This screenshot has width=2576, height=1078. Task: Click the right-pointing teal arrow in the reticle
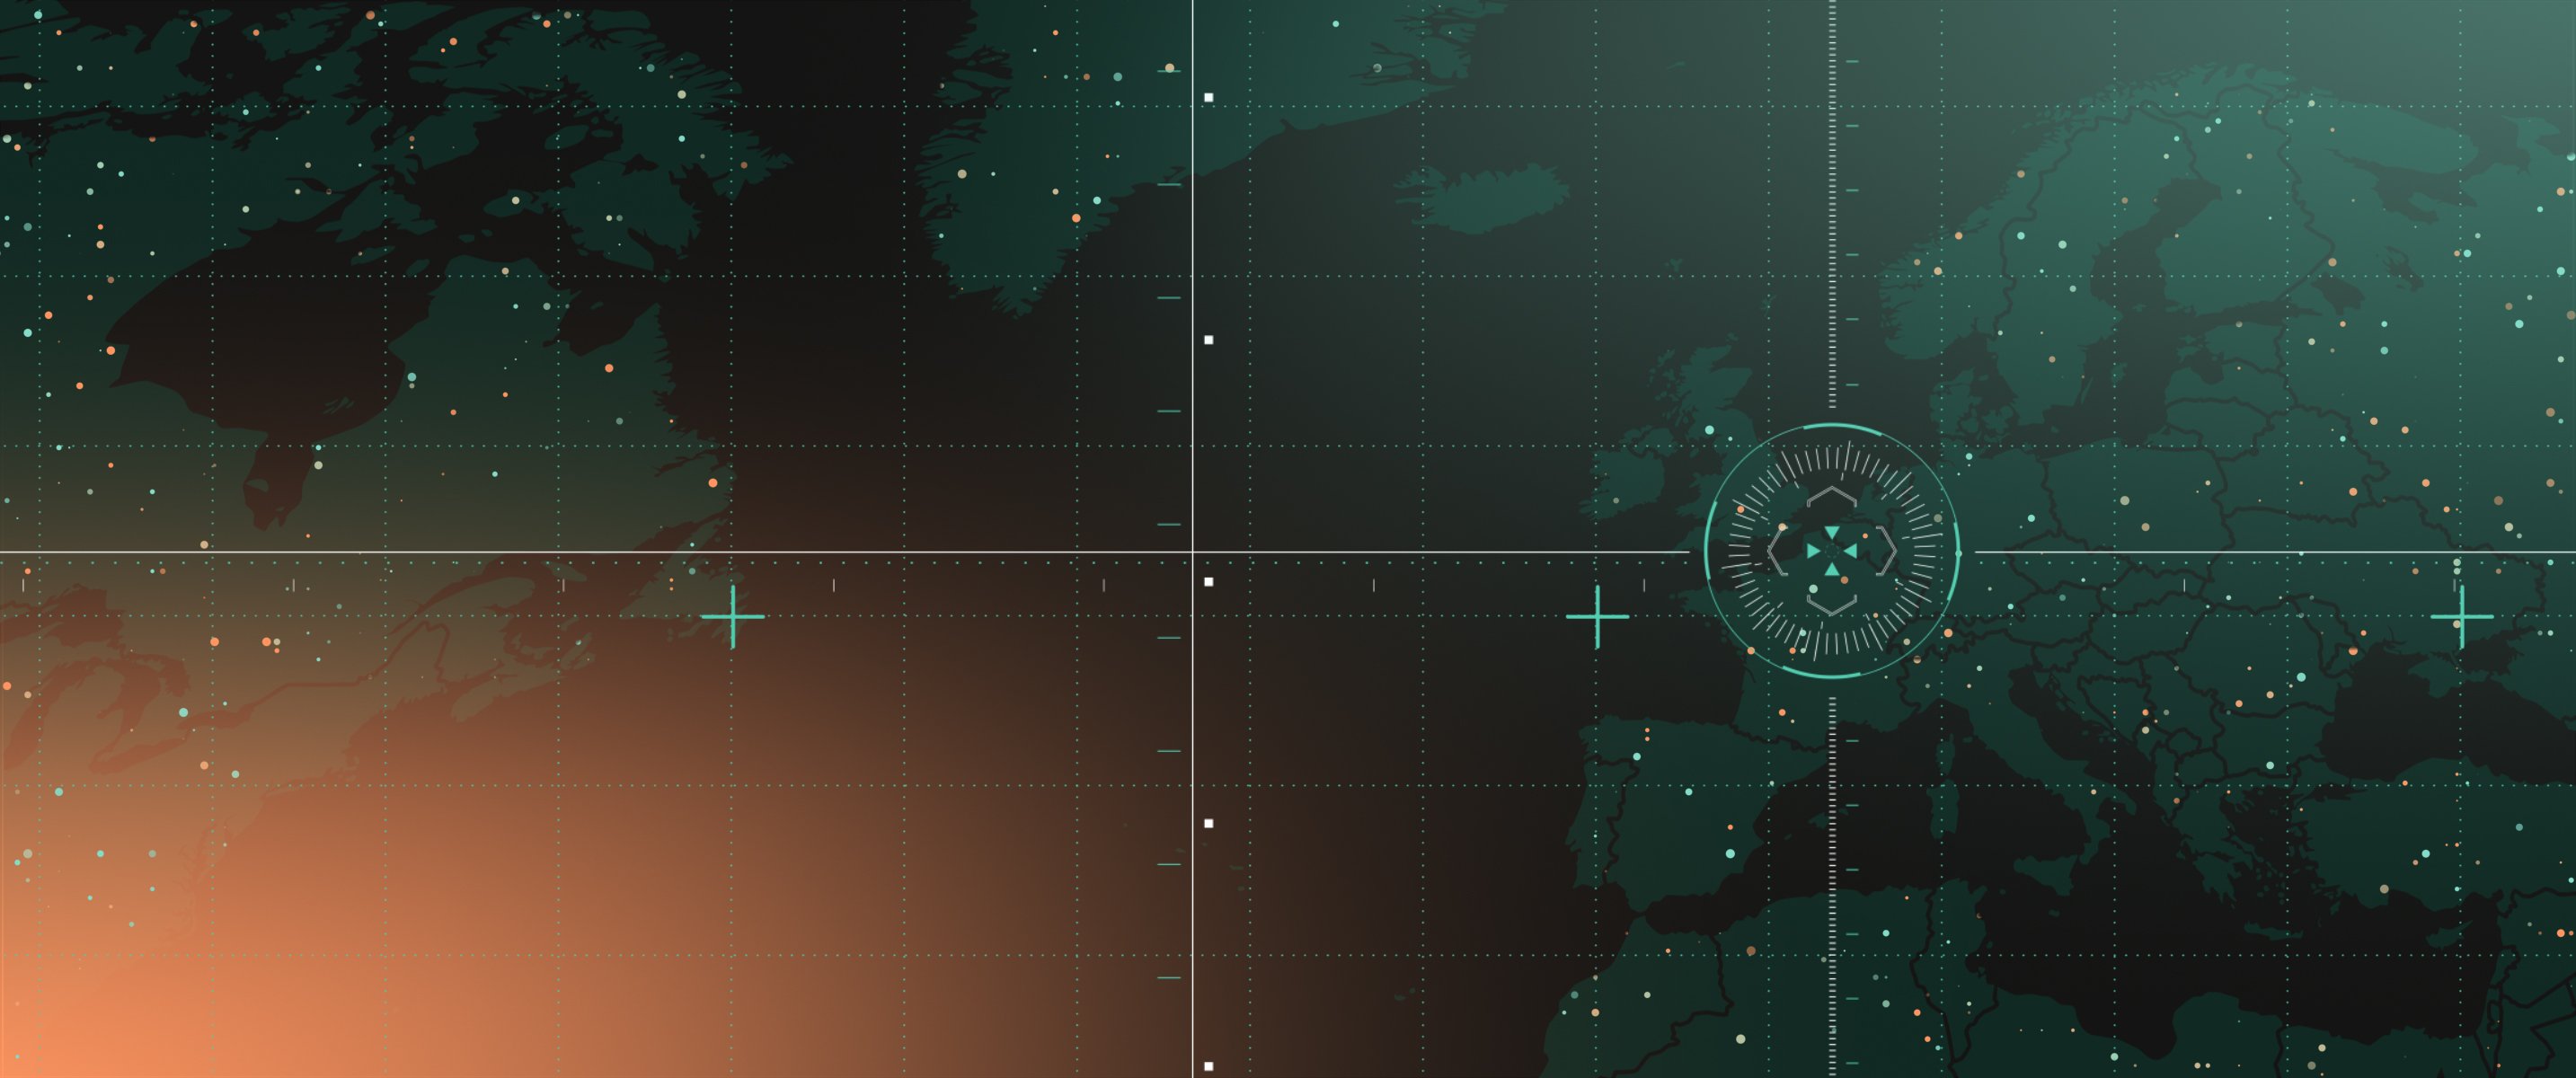[x=1813, y=551]
